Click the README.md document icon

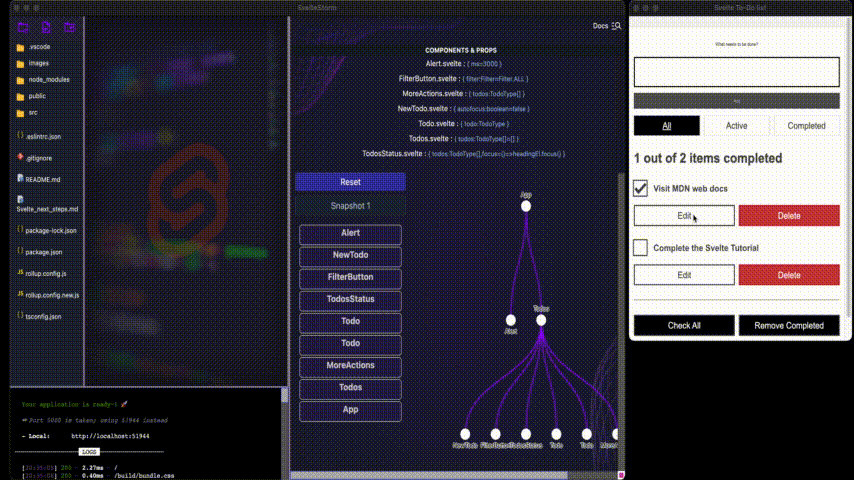[20, 178]
